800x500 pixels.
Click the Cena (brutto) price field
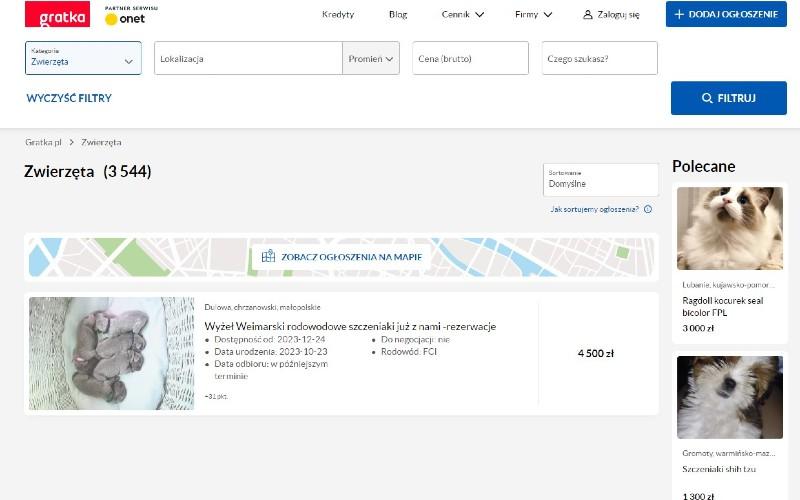[x=470, y=59]
